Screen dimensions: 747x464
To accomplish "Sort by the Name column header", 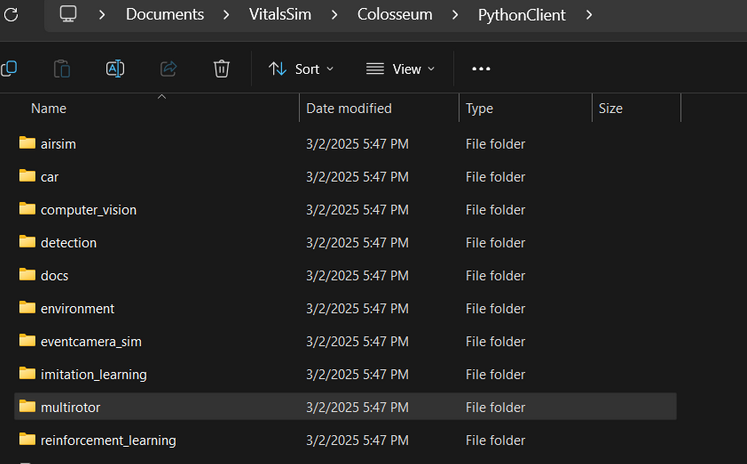I will pos(49,108).
